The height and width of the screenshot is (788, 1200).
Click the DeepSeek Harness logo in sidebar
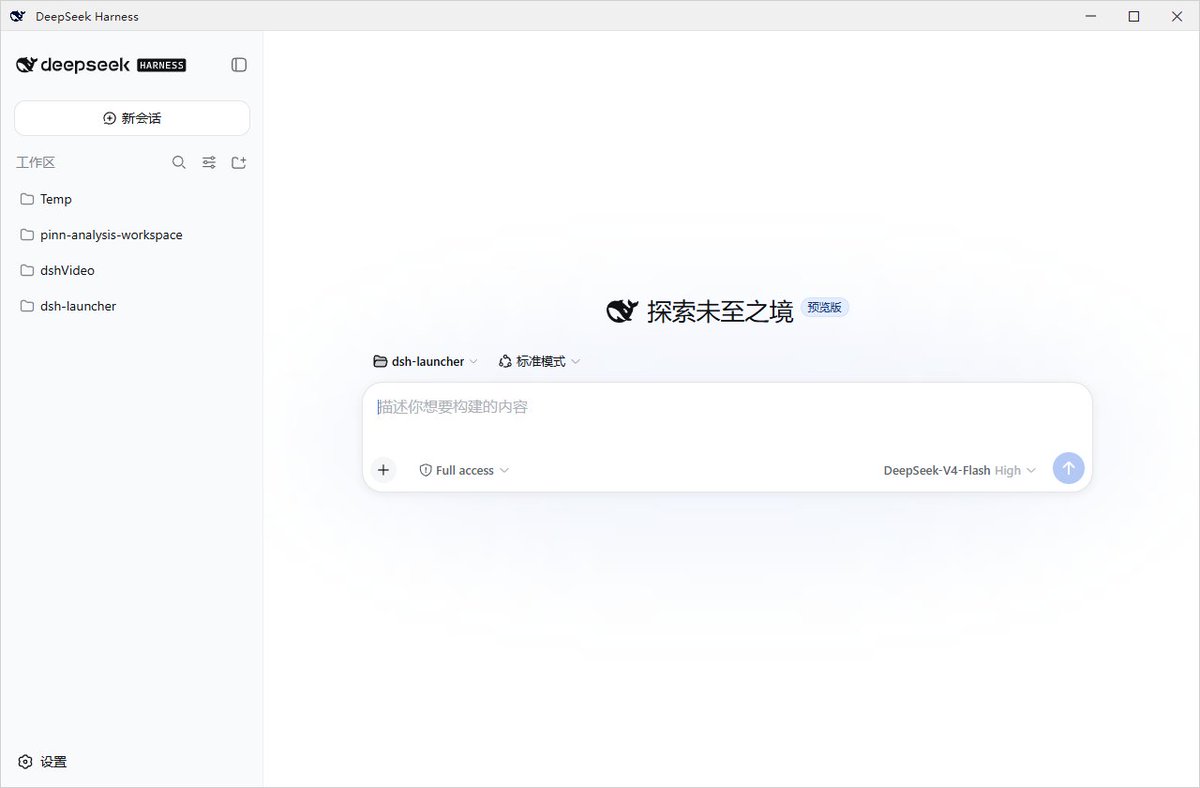tap(101, 65)
